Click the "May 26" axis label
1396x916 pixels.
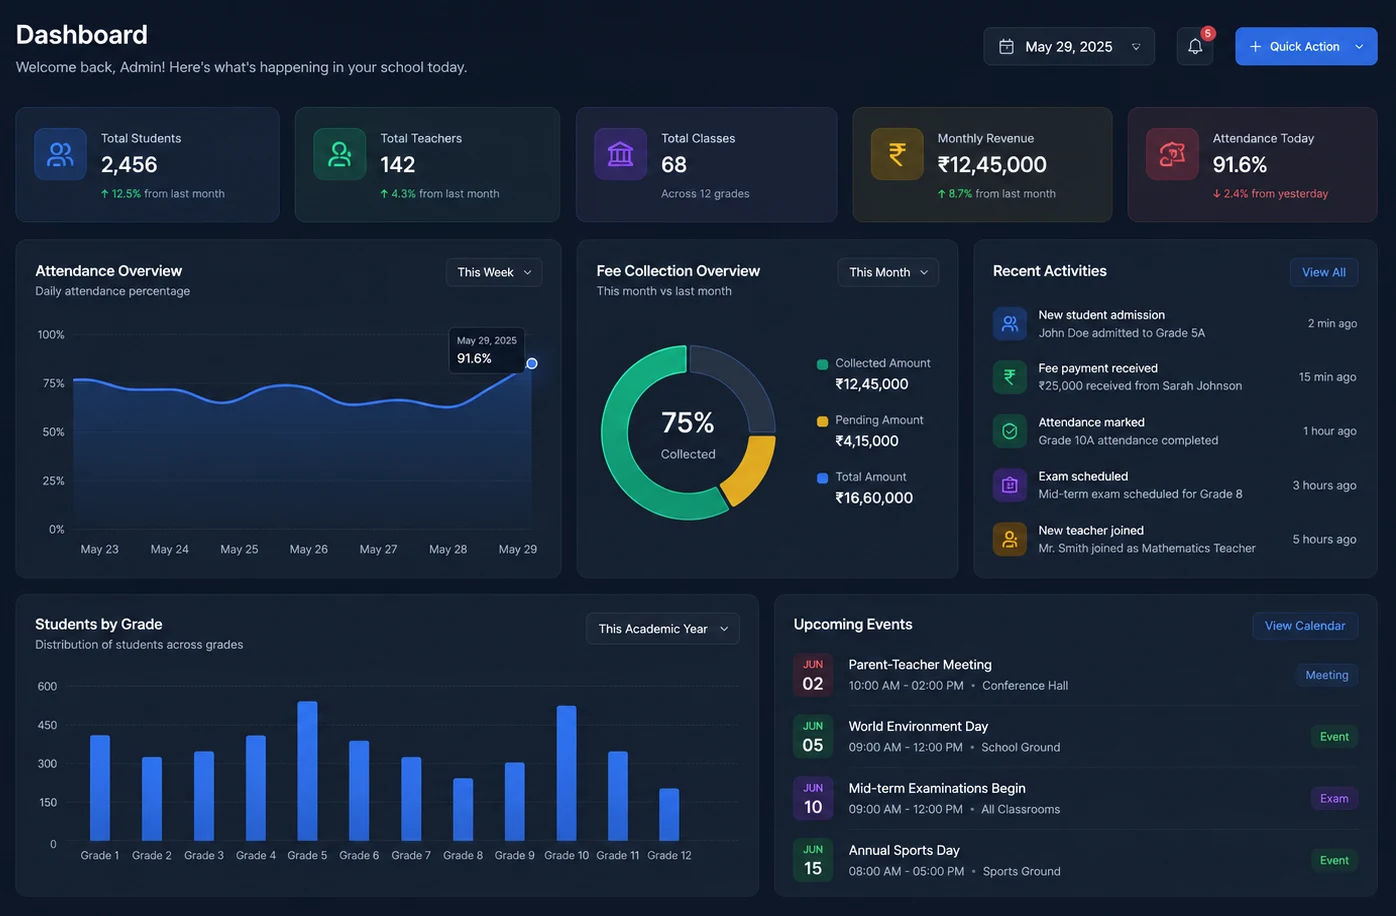(x=308, y=549)
